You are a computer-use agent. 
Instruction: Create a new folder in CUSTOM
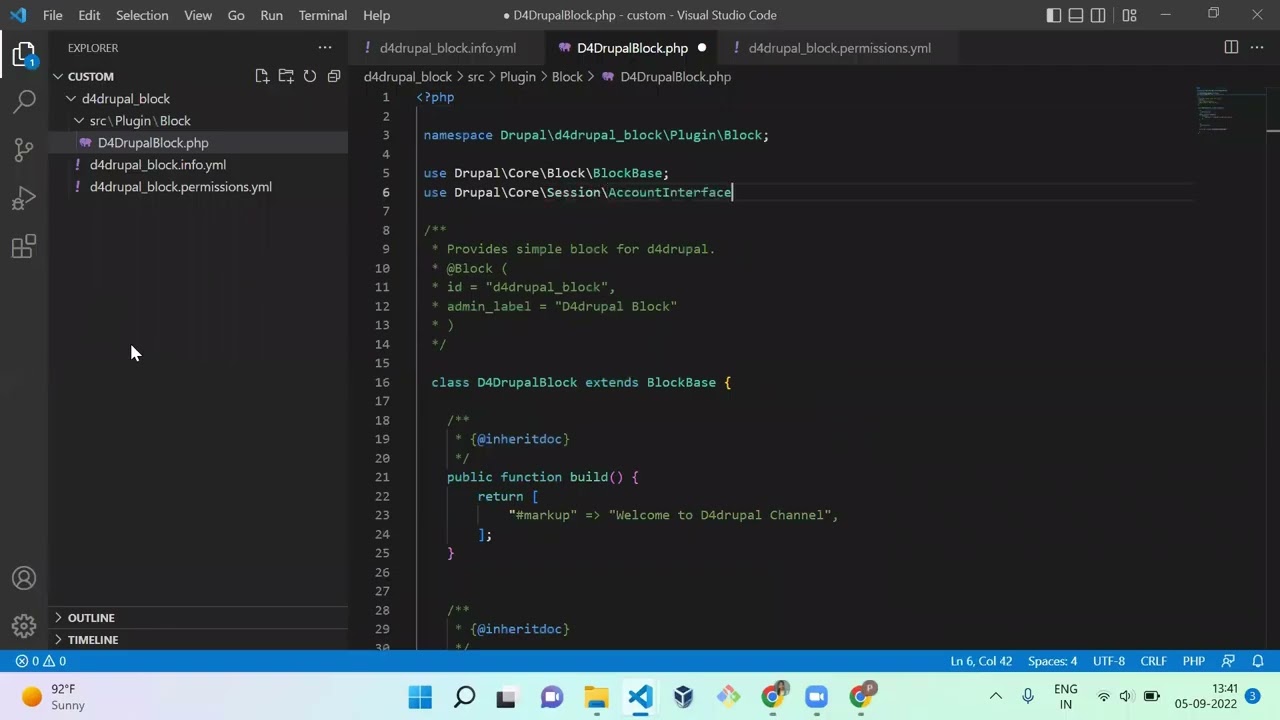coord(286,76)
